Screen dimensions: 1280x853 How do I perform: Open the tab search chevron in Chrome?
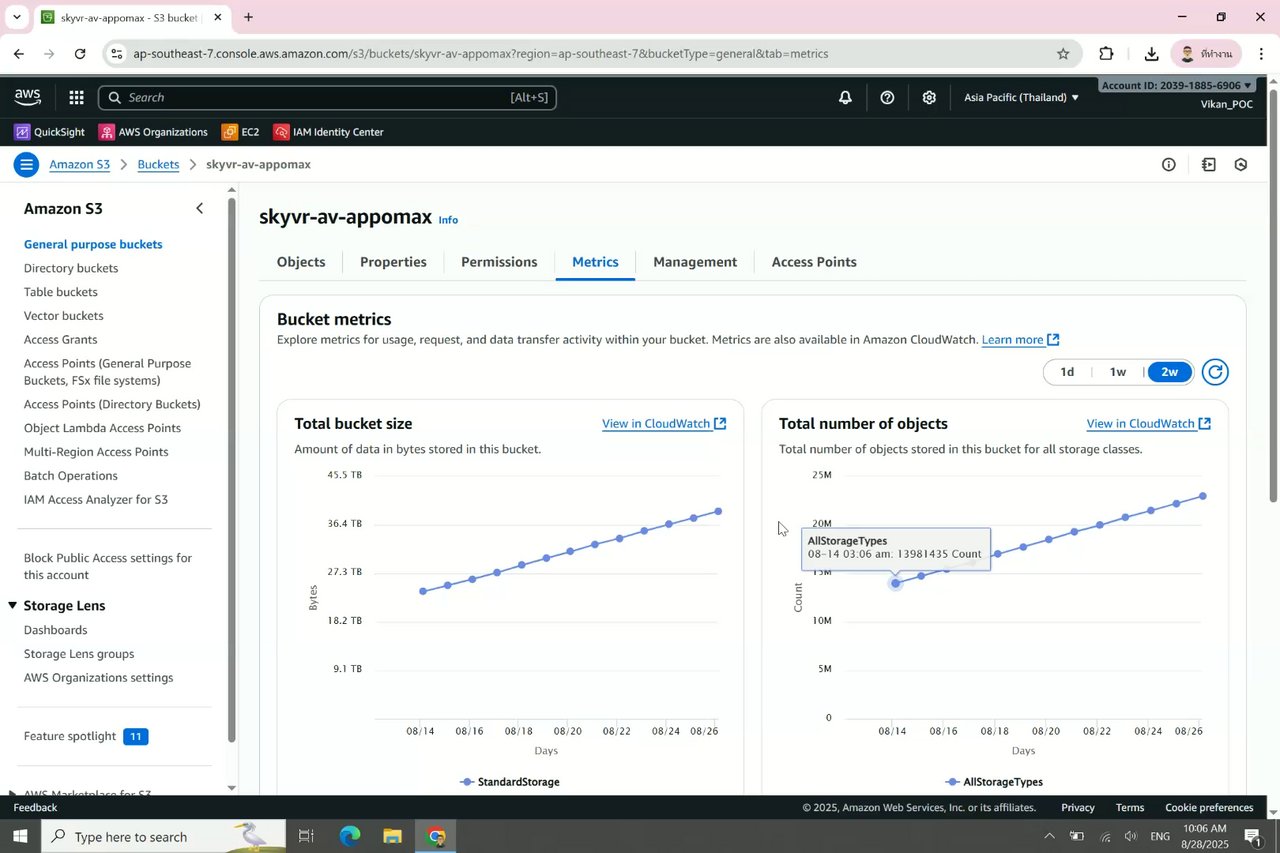tap(16, 17)
